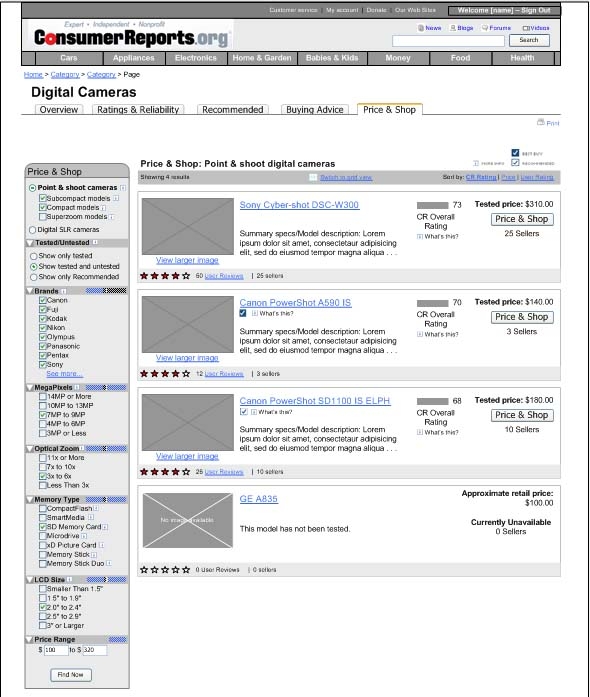Image resolution: width=590 pixels, height=697 pixels.
Task: Click the info icon next to Superzoom models
Action: (x=112, y=217)
